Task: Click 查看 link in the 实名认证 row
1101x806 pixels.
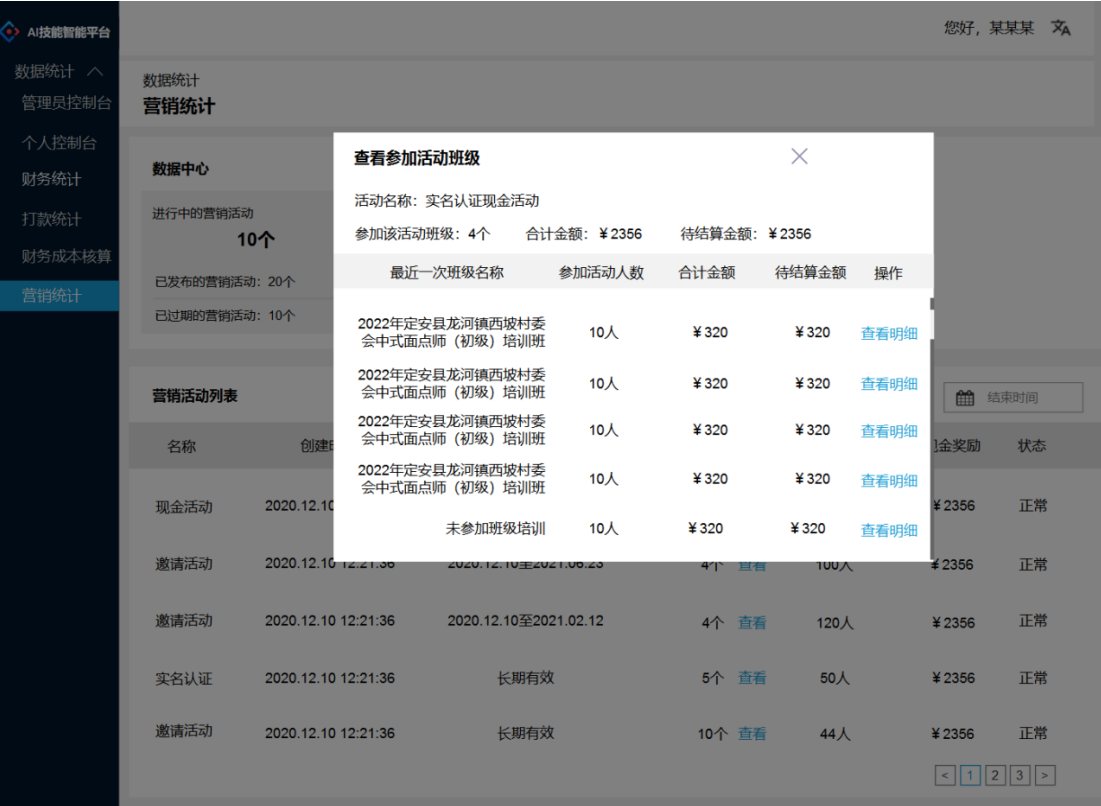Action: point(751,677)
